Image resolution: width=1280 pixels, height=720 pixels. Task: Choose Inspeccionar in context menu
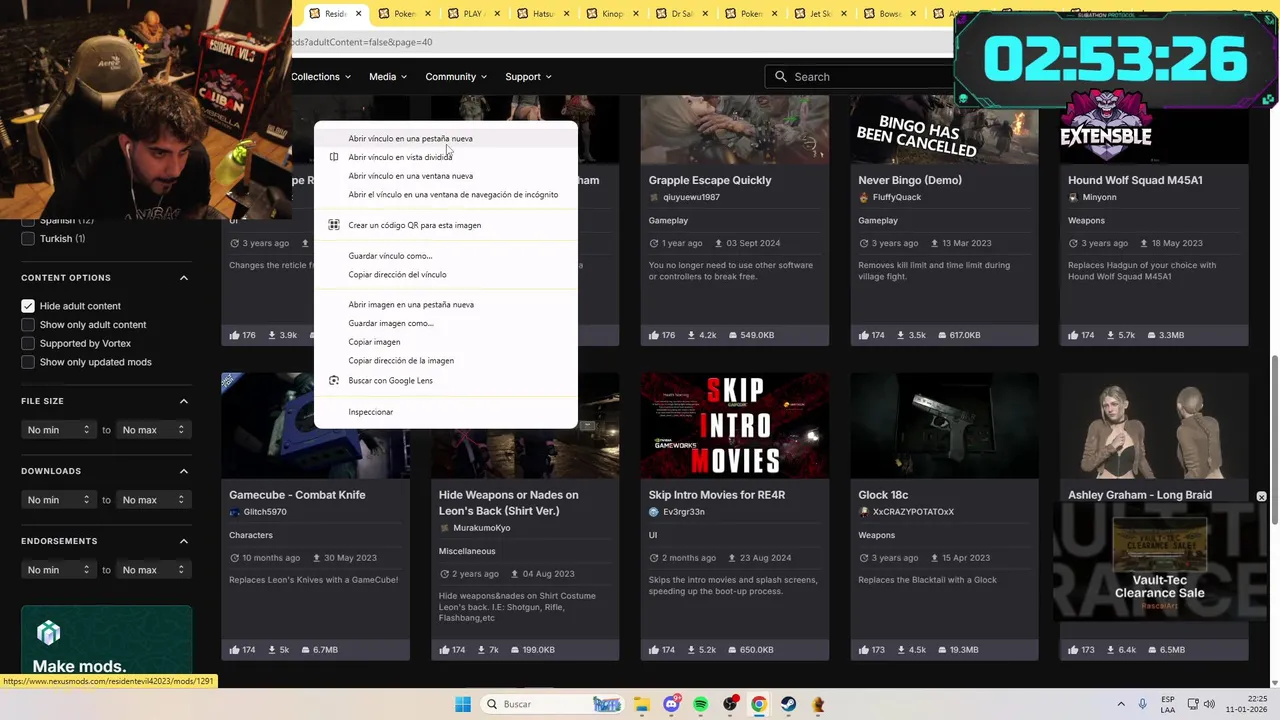445,412
